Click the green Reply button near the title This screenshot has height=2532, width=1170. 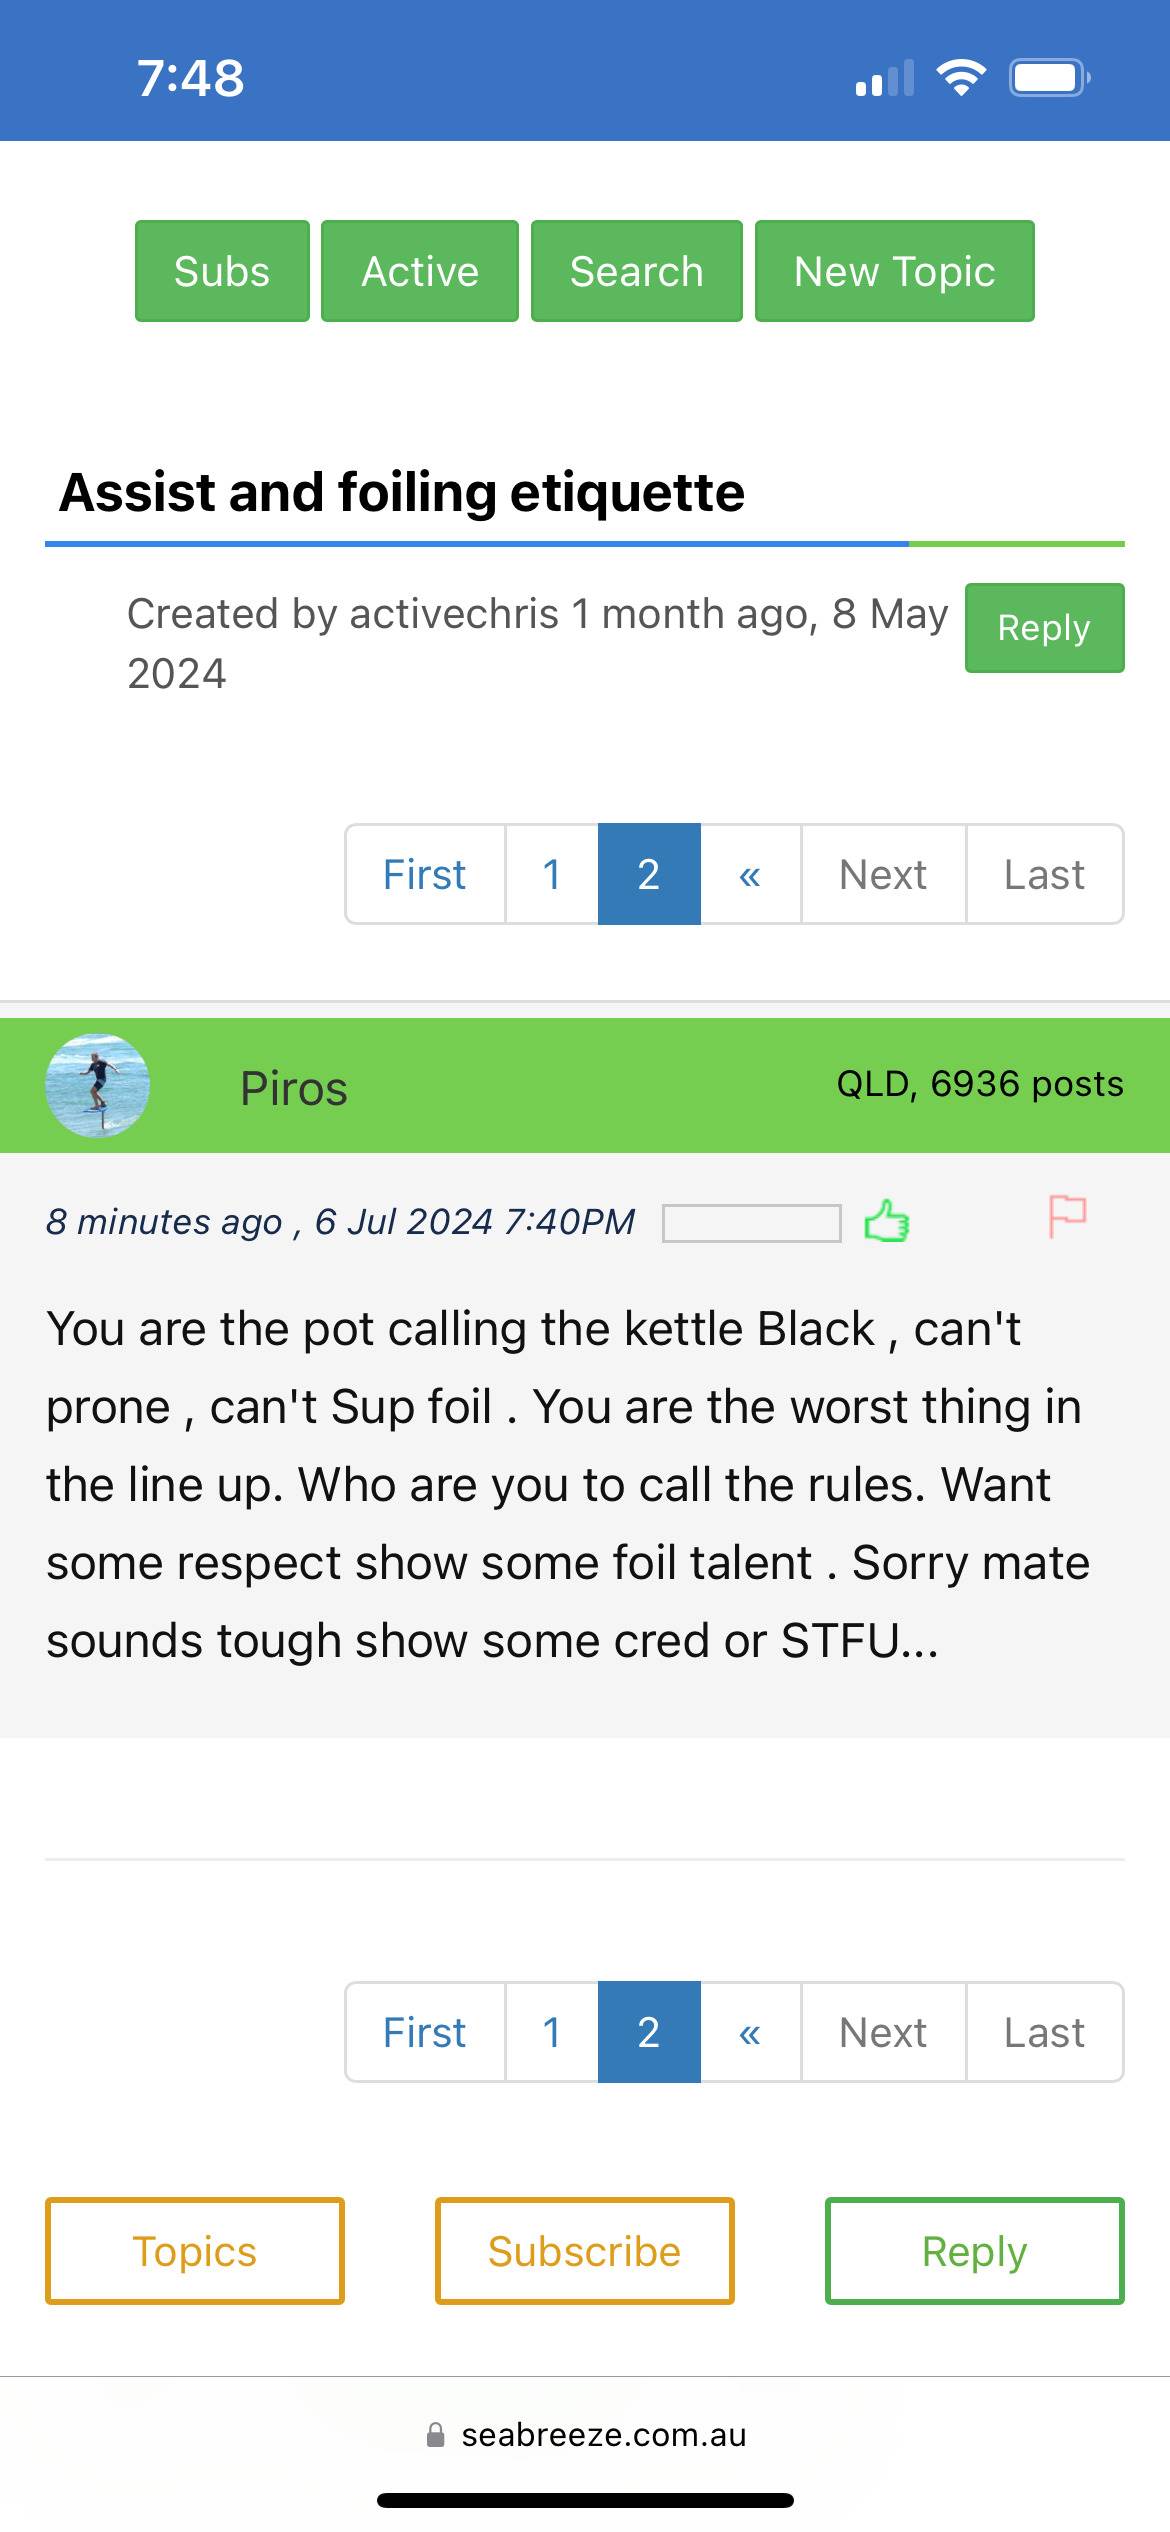point(1044,628)
